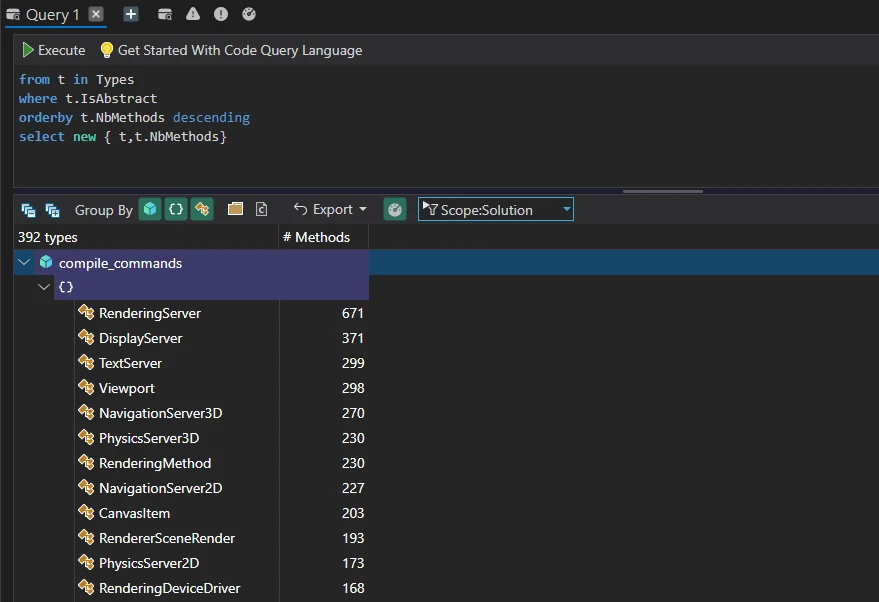Viewport: 879px width, 602px height.
Task: Expand all result rows icon
Action: (x=52, y=210)
